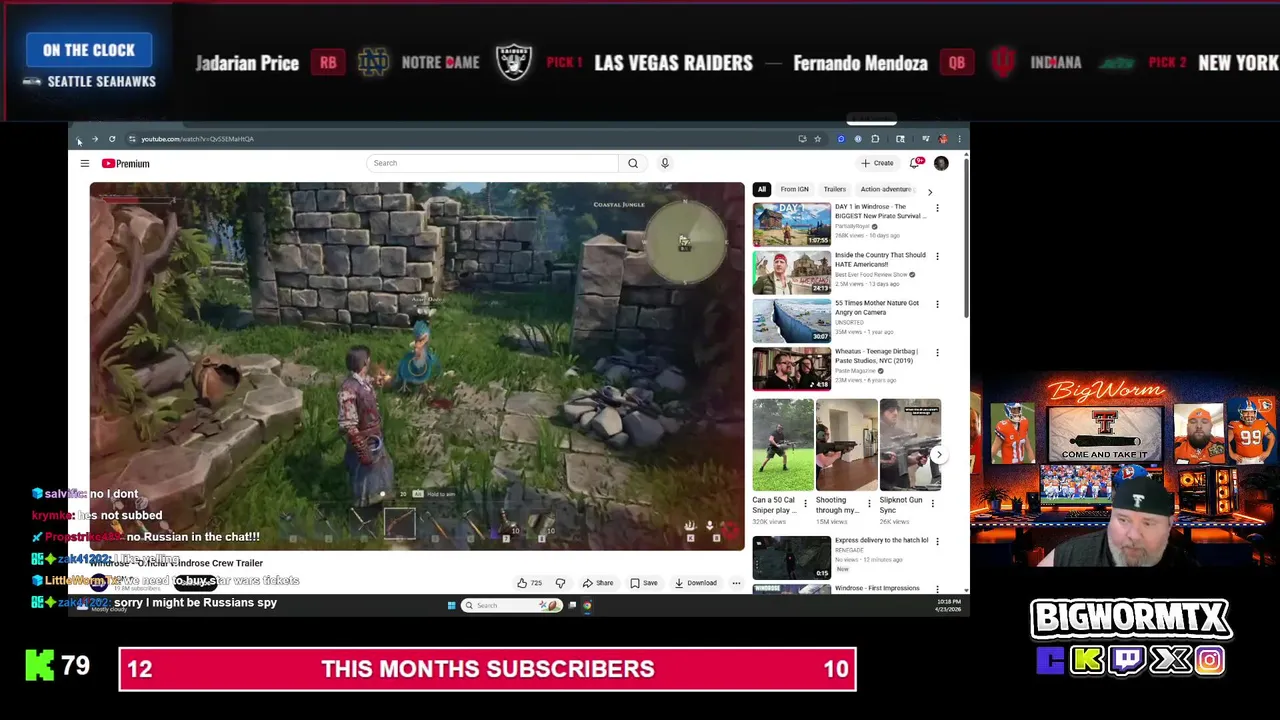Open options for Inside the Country video

[937, 256]
